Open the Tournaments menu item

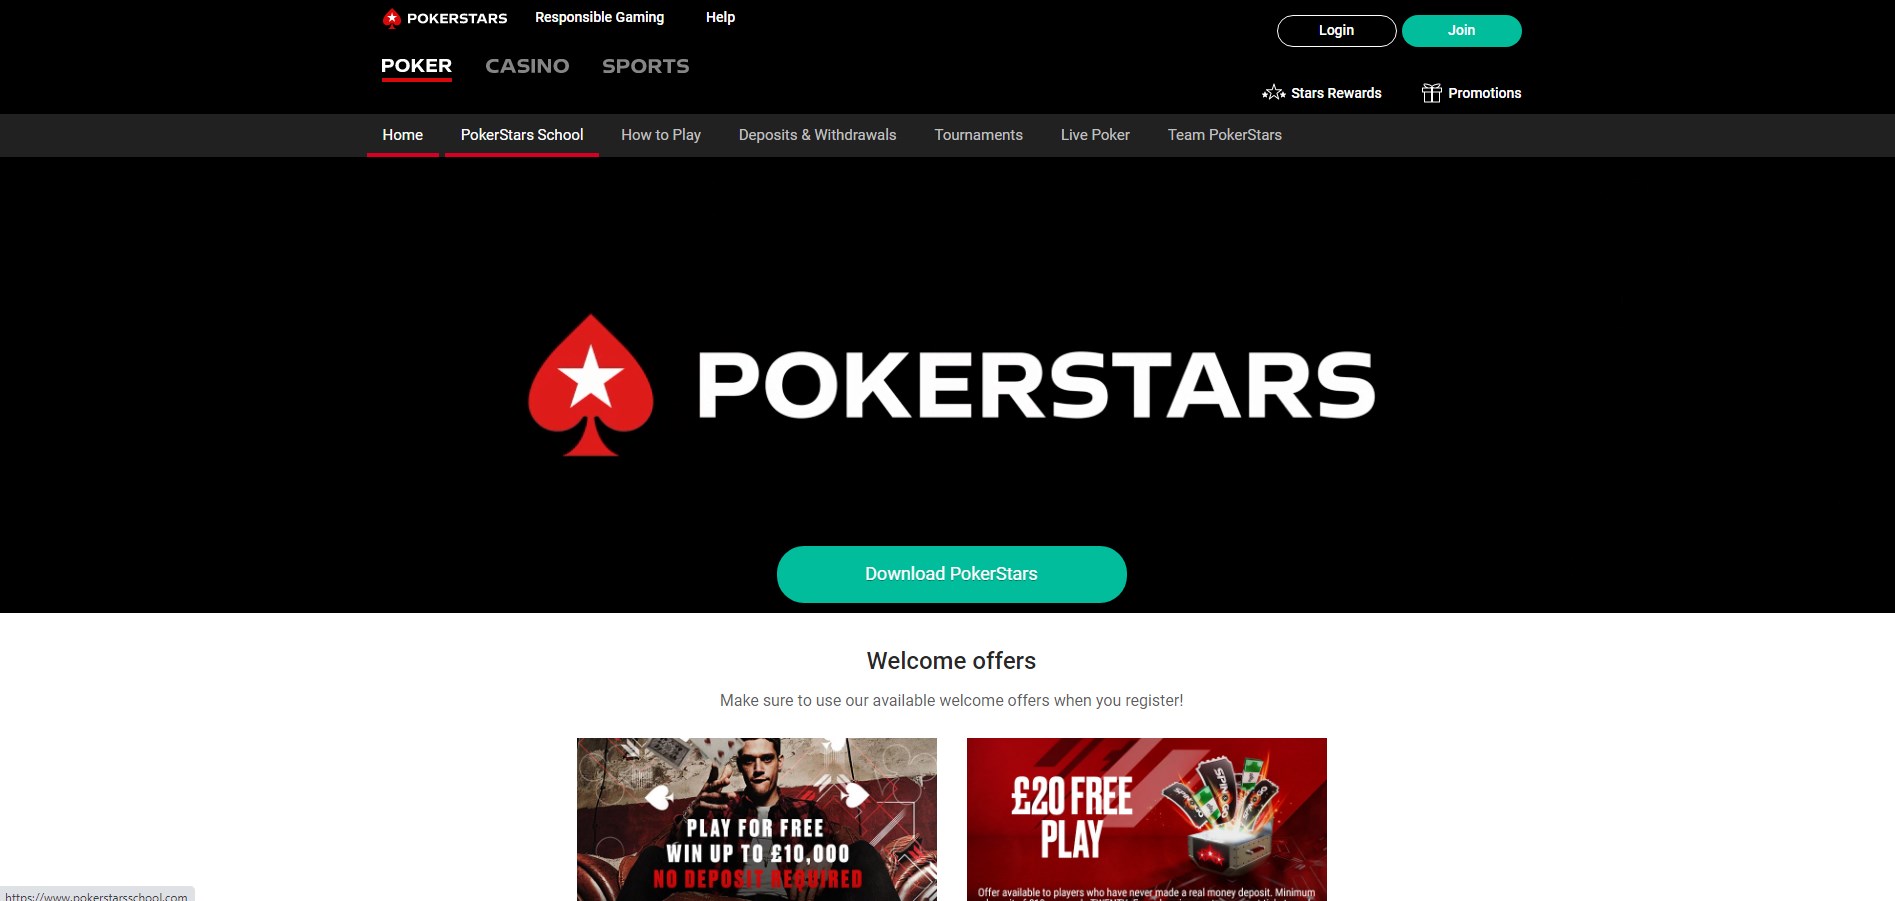[978, 135]
